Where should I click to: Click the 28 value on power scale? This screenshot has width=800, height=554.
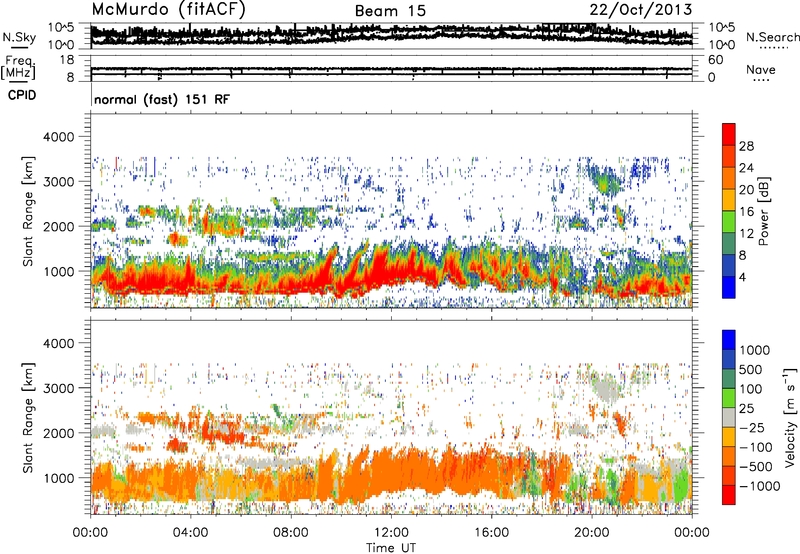tap(746, 146)
